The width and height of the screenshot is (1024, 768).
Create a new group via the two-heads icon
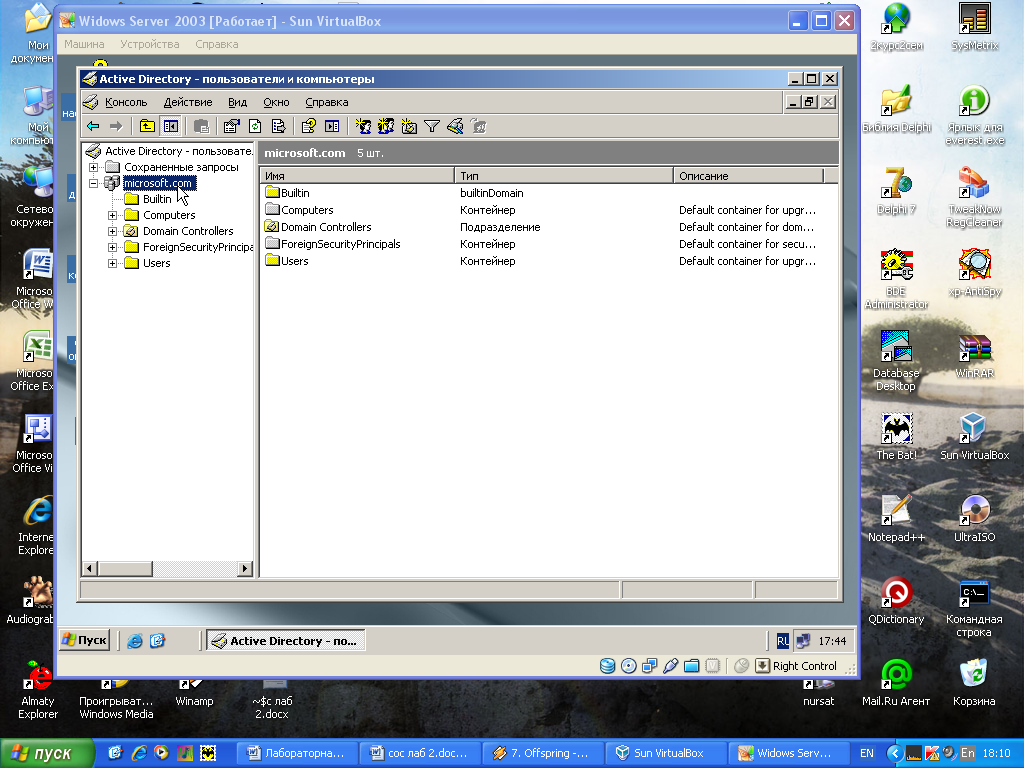386,127
